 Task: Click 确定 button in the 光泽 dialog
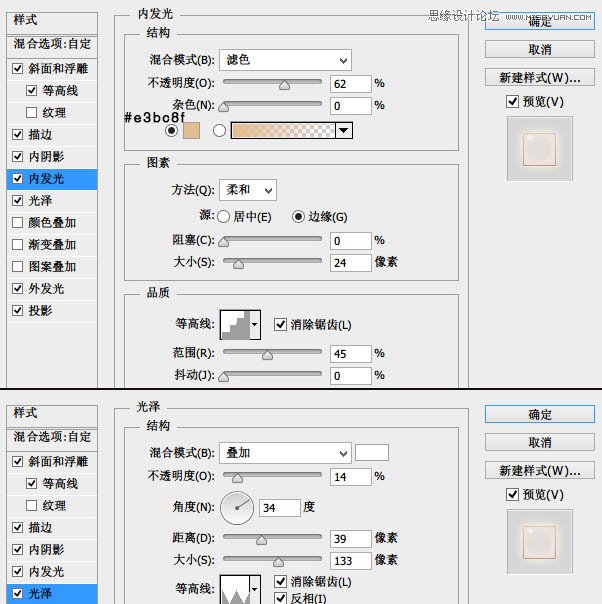pyautogui.click(x=540, y=414)
